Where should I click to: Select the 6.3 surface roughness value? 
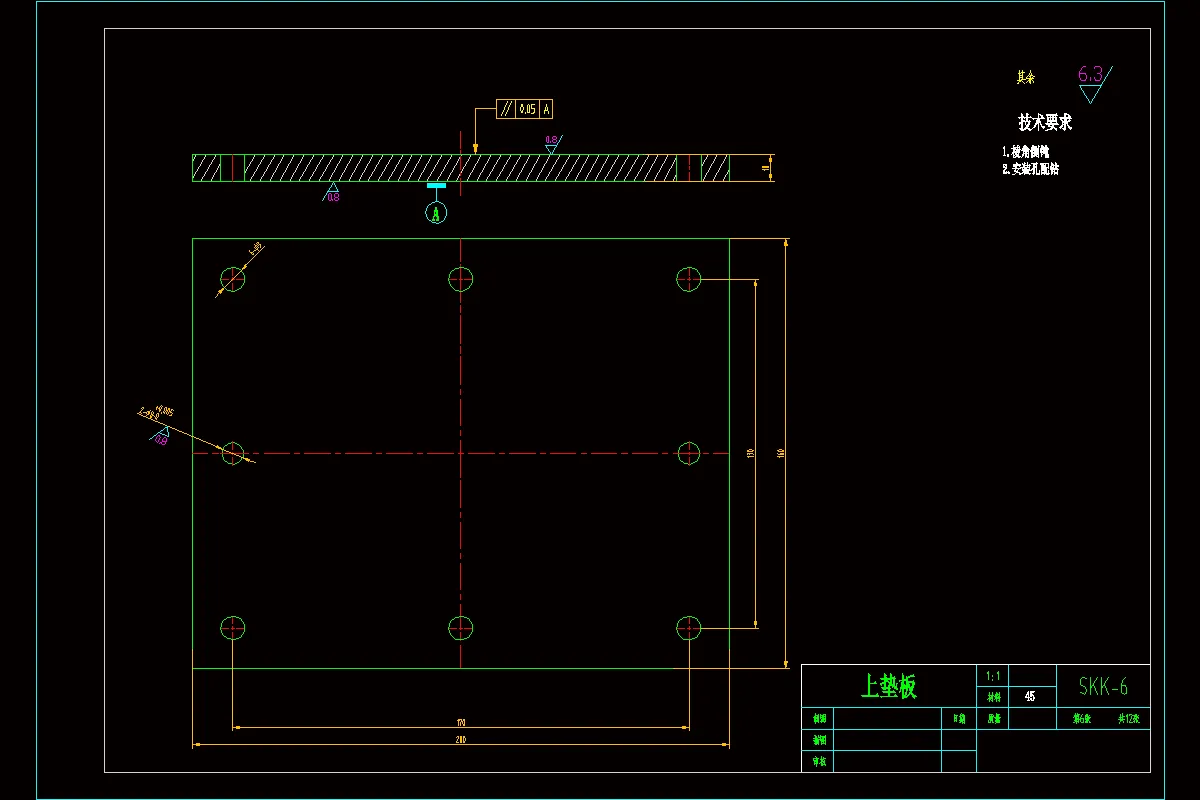1090,74
